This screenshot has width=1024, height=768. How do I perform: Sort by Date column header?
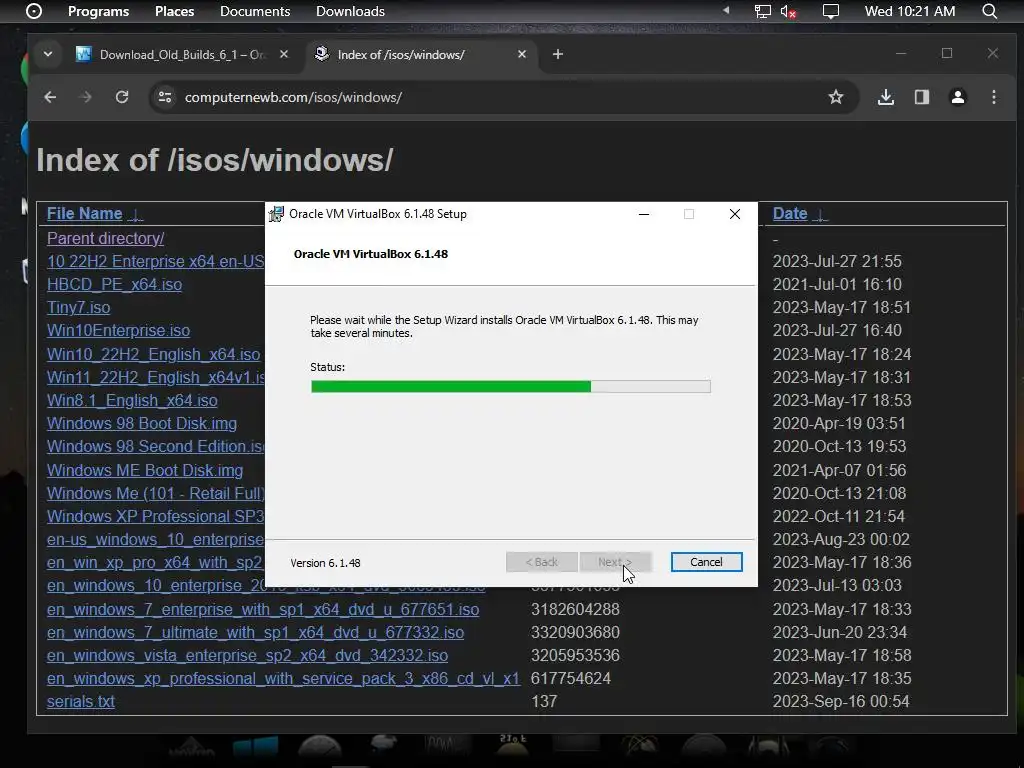[790, 214]
